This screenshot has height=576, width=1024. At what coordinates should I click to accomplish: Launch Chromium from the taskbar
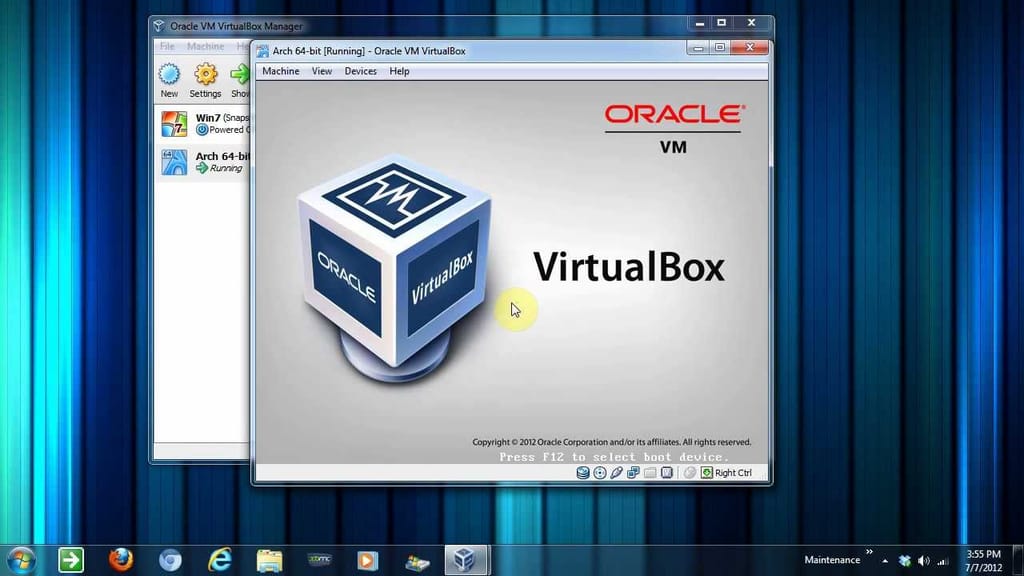coord(170,560)
